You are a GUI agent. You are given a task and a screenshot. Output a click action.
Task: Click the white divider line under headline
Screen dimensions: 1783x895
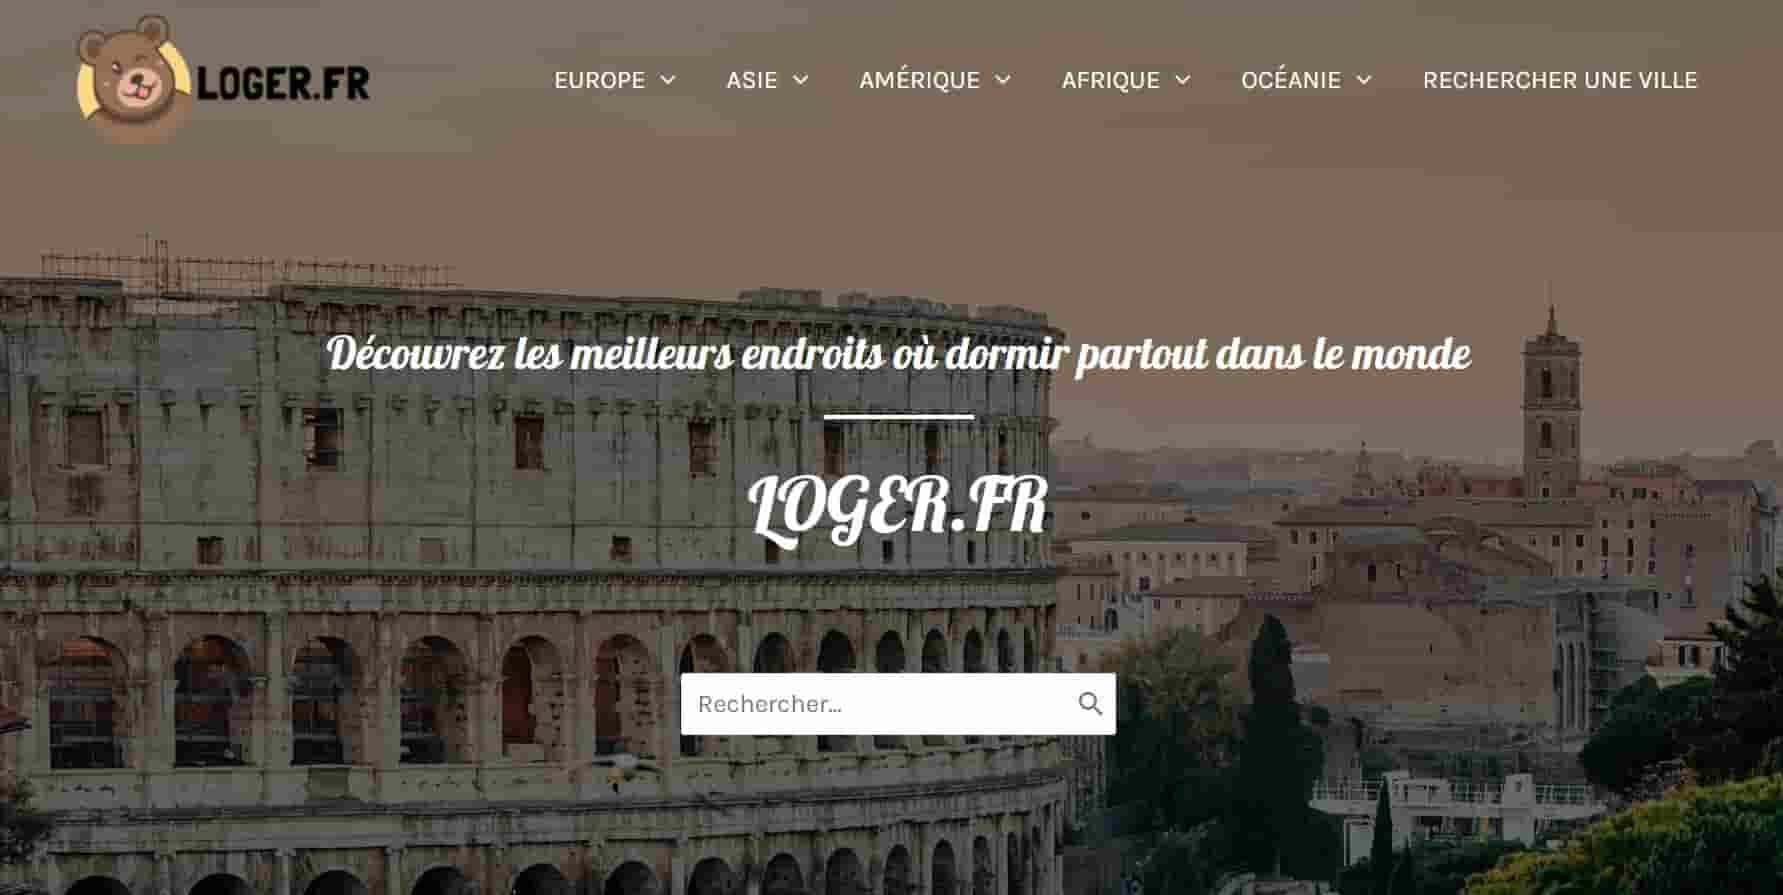tap(898, 416)
